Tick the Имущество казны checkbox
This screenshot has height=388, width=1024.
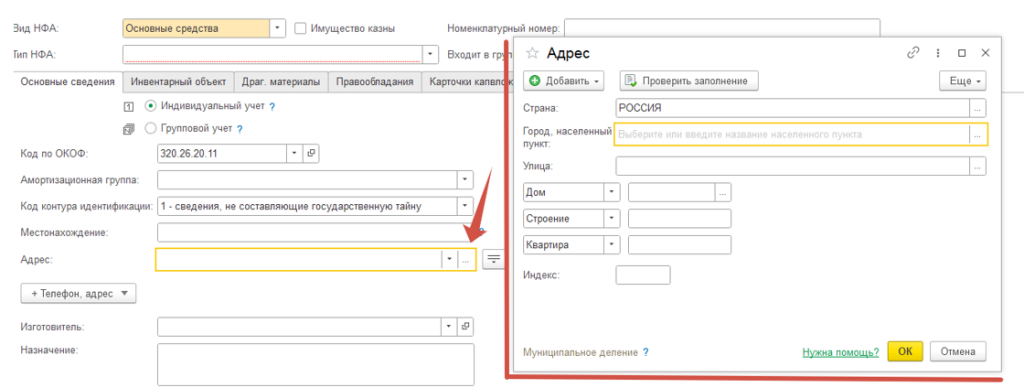coord(300,29)
